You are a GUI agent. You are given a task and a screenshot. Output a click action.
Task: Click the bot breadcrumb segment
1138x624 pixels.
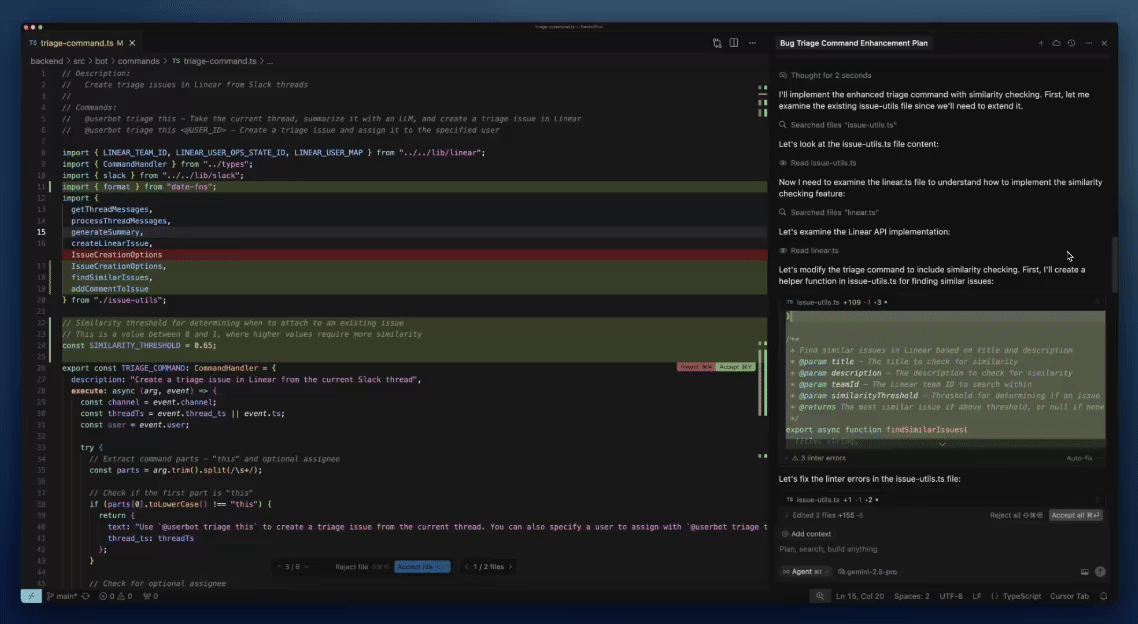pyautogui.click(x=102, y=62)
